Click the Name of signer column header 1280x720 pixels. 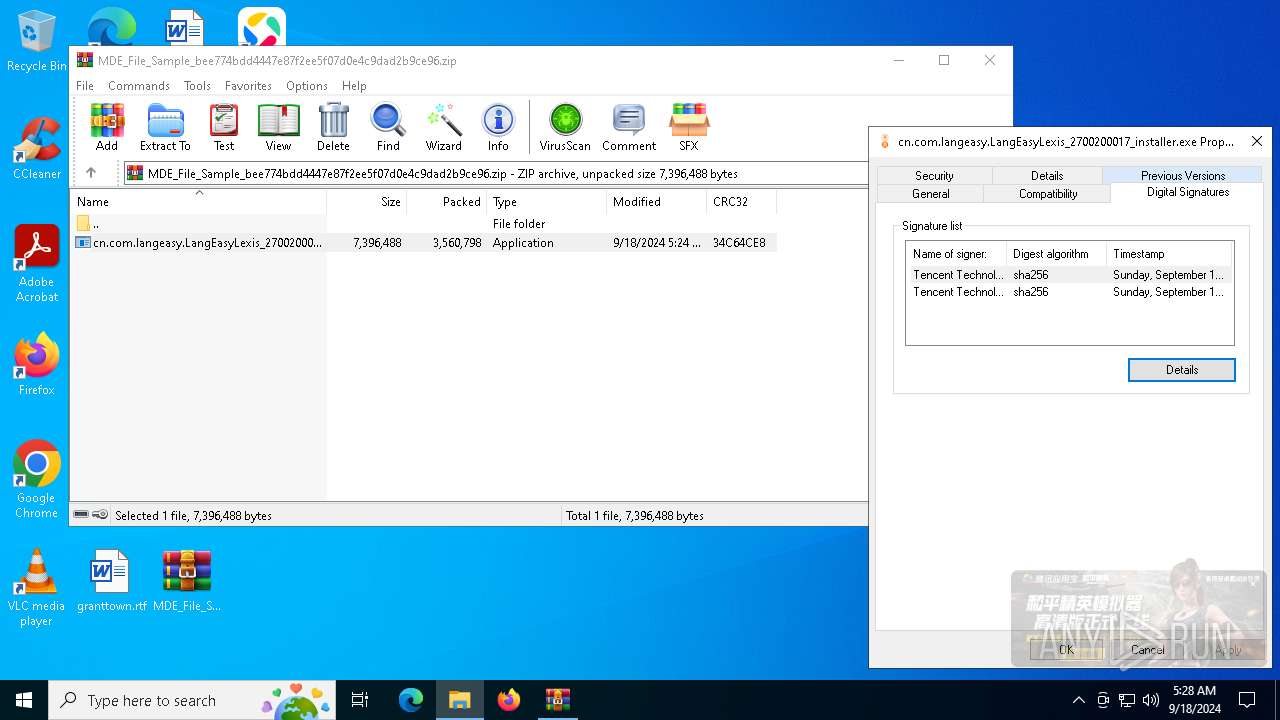956,254
